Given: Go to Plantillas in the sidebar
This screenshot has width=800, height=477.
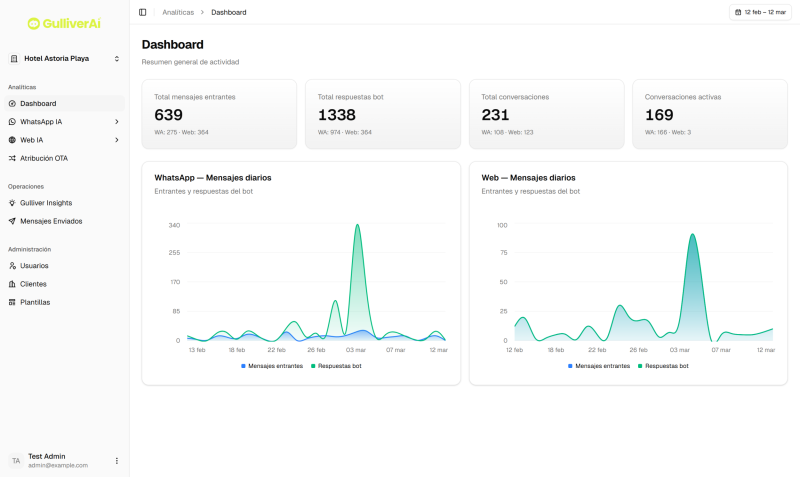Looking at the screenshot, I should click(35, 302).
